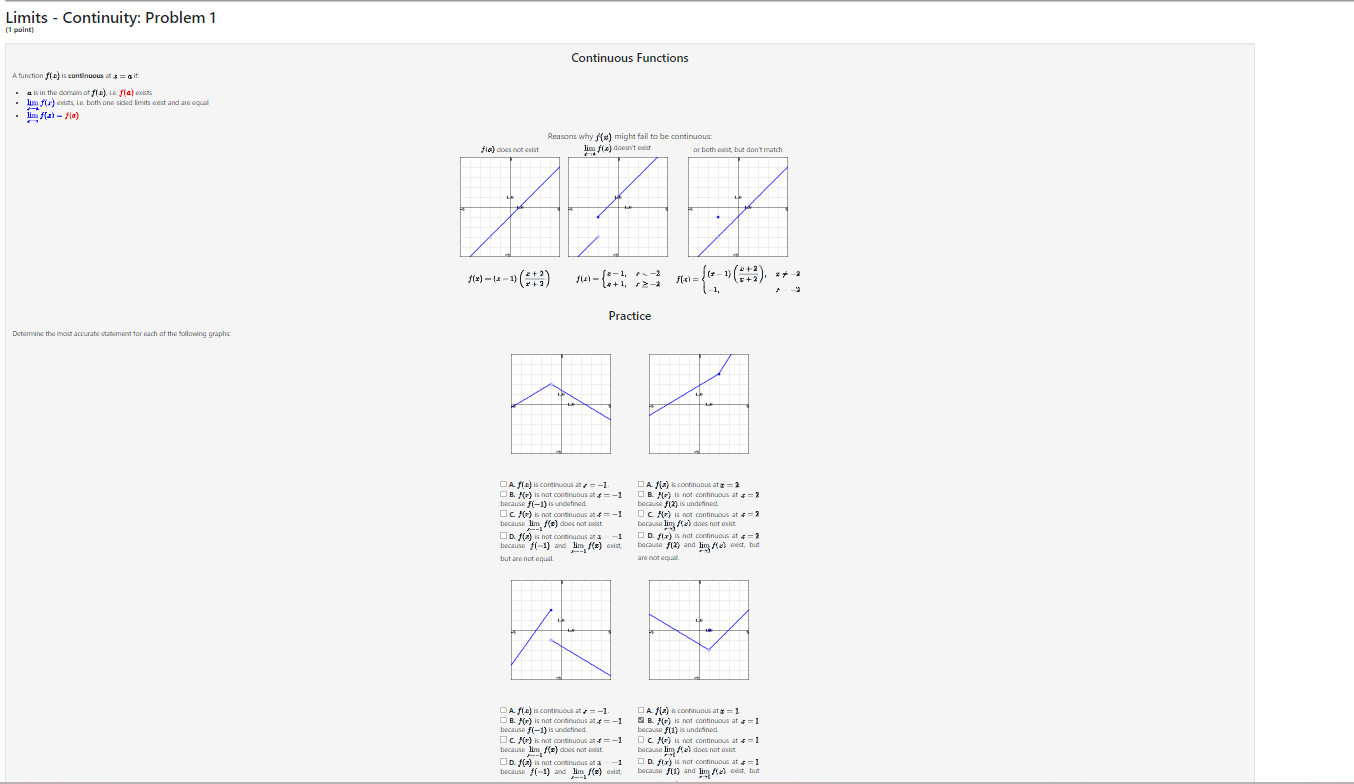This screenshot has width=1354, height=784.
Task: Click the example graph labeled f(a) does not exist
Action: tap(509, 206)
